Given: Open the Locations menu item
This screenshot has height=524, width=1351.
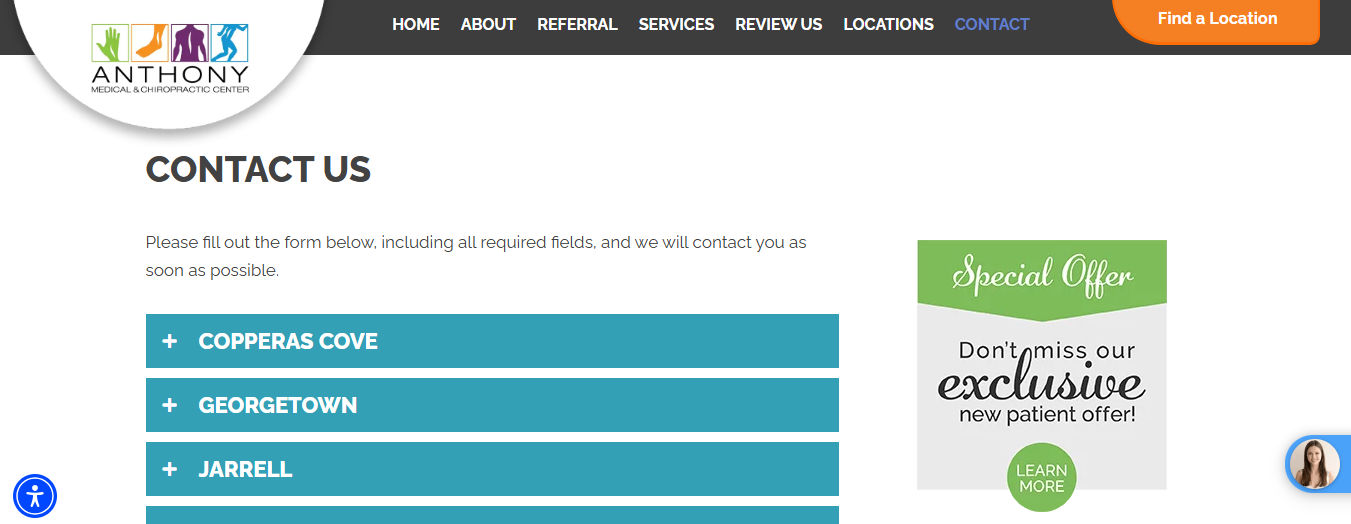Looking at the screenshot, I should [x=888, y=24].
